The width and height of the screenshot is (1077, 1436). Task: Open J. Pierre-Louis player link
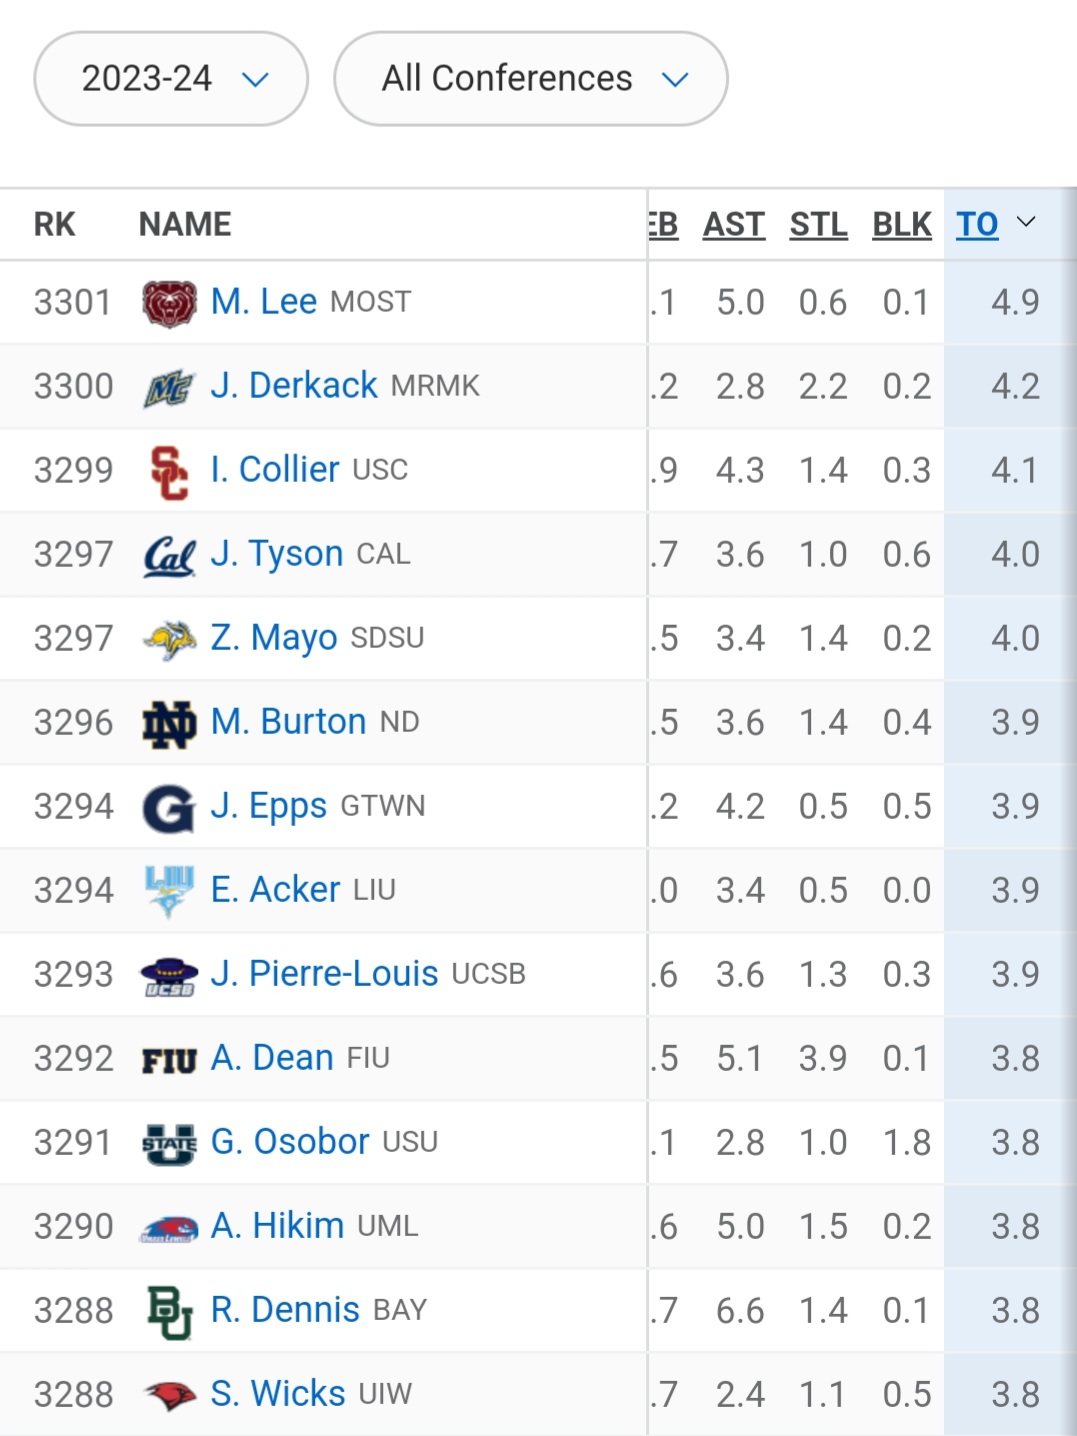pyautogui.click(x=324, y=974)
